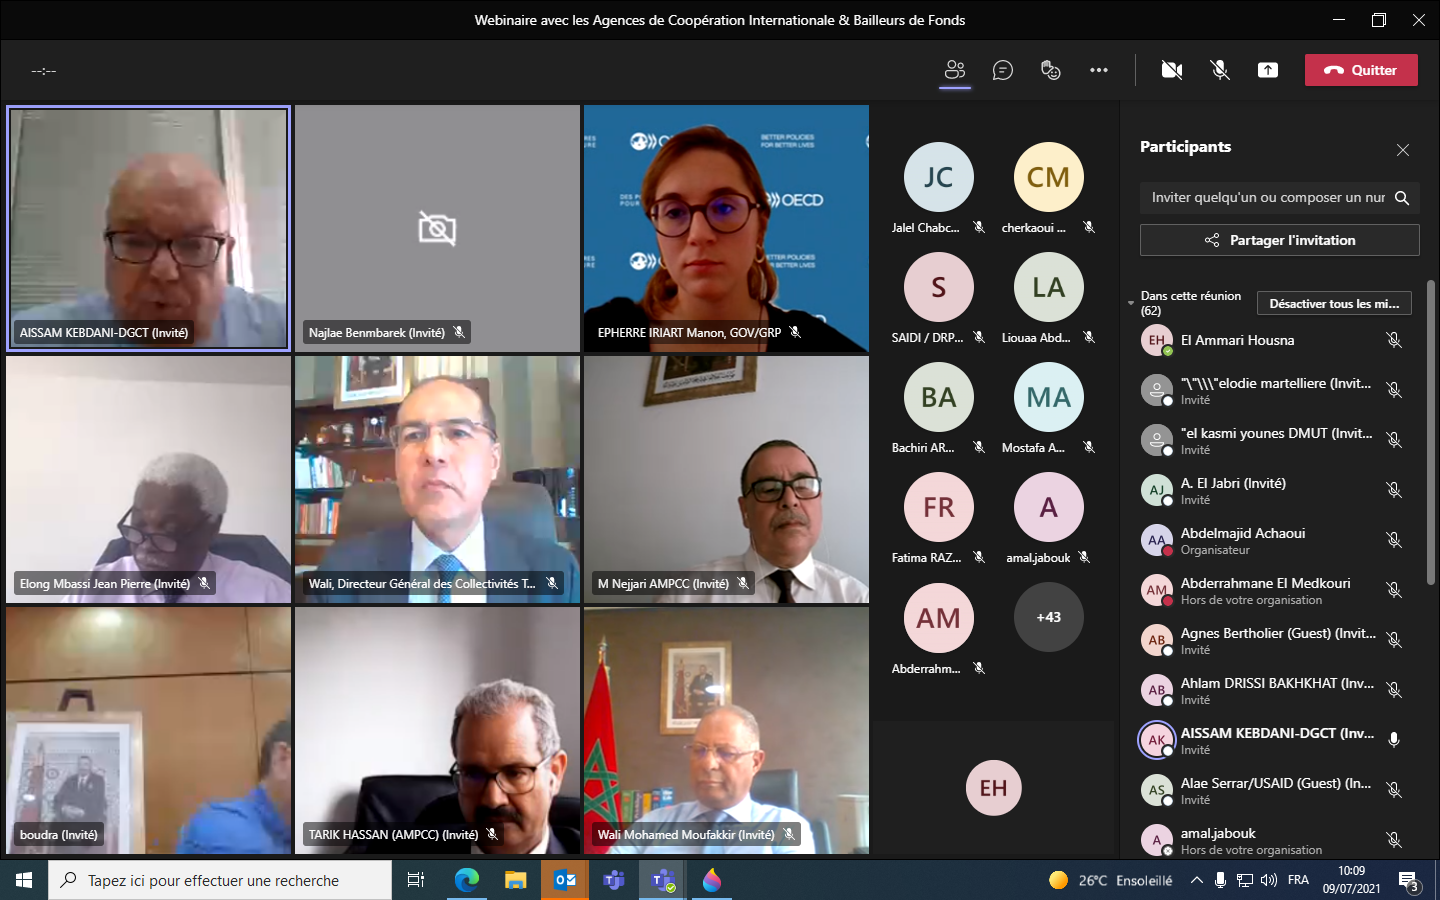This screenshot has width=1440, height=900.
Task: Click the Quitter leave button
Action: pyautogui.click(x=1361, y=70)
